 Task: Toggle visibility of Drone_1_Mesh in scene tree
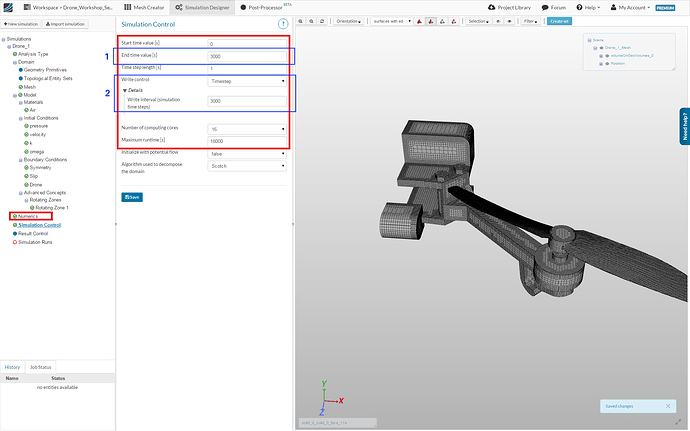(x=600, y=47)
